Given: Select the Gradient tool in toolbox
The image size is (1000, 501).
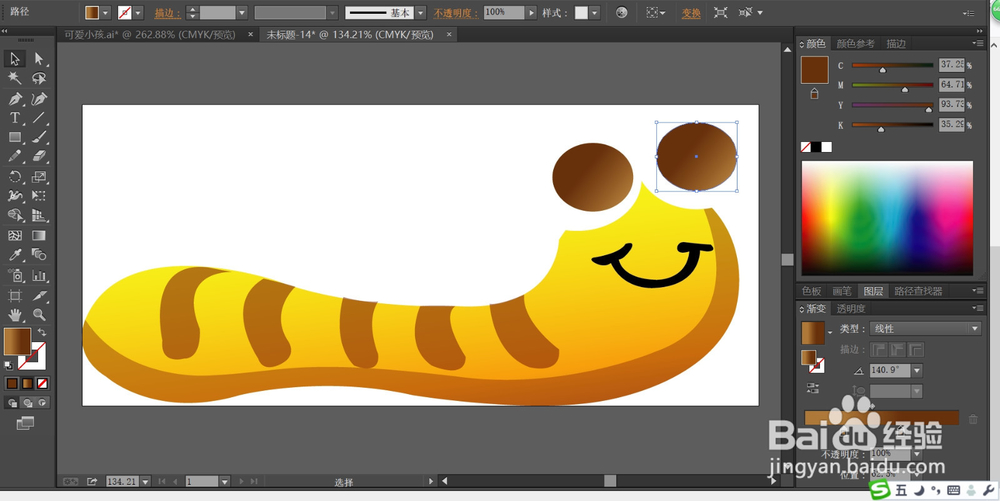Looking at the screenshot, I should [39, 235].
